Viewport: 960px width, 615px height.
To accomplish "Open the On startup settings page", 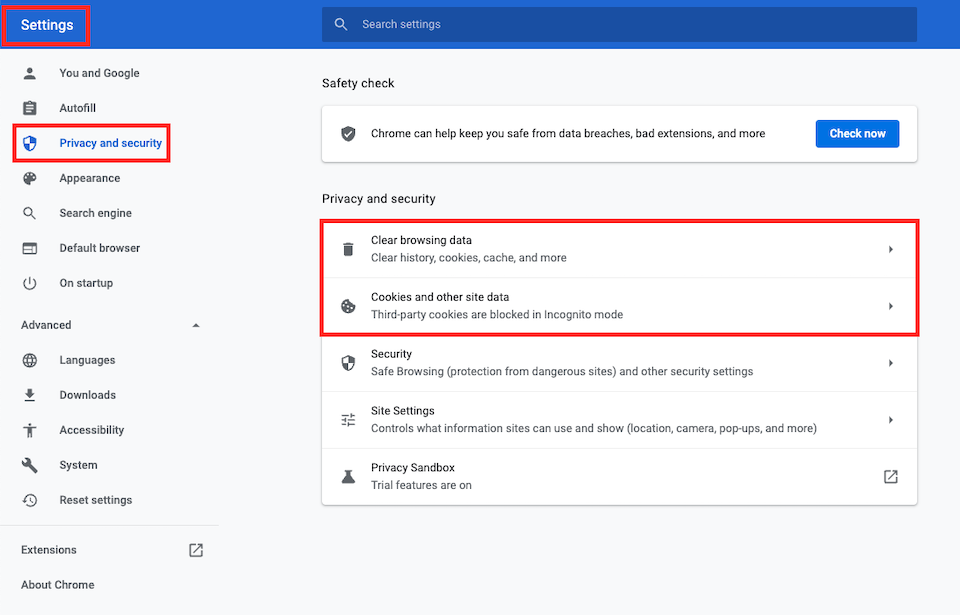I will [86, 283].
